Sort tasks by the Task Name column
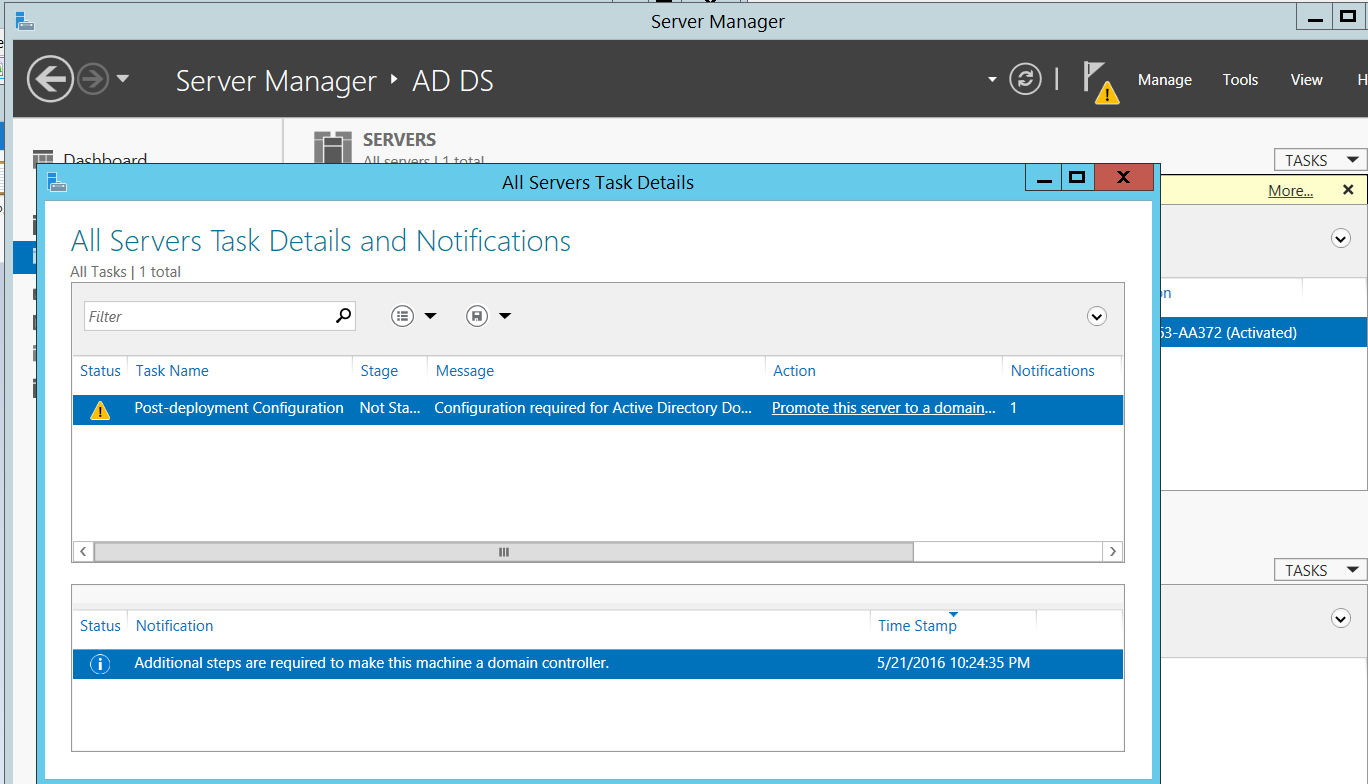 click(x=172, y=370)
